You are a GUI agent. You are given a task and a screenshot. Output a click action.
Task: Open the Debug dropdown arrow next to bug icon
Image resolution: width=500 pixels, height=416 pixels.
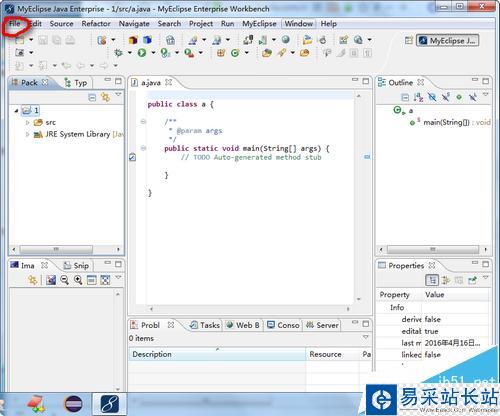130,53
